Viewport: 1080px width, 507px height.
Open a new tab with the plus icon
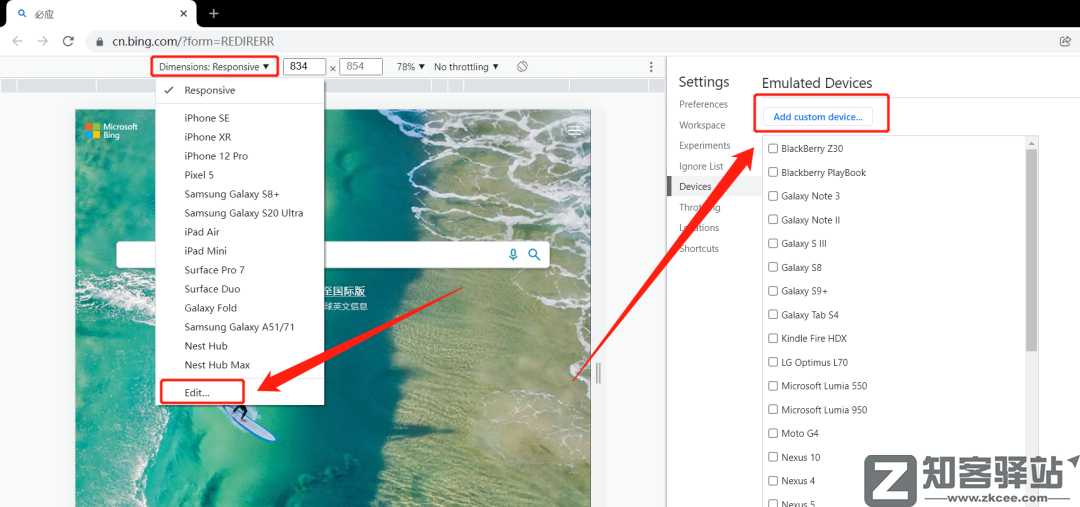pos(213,13)
